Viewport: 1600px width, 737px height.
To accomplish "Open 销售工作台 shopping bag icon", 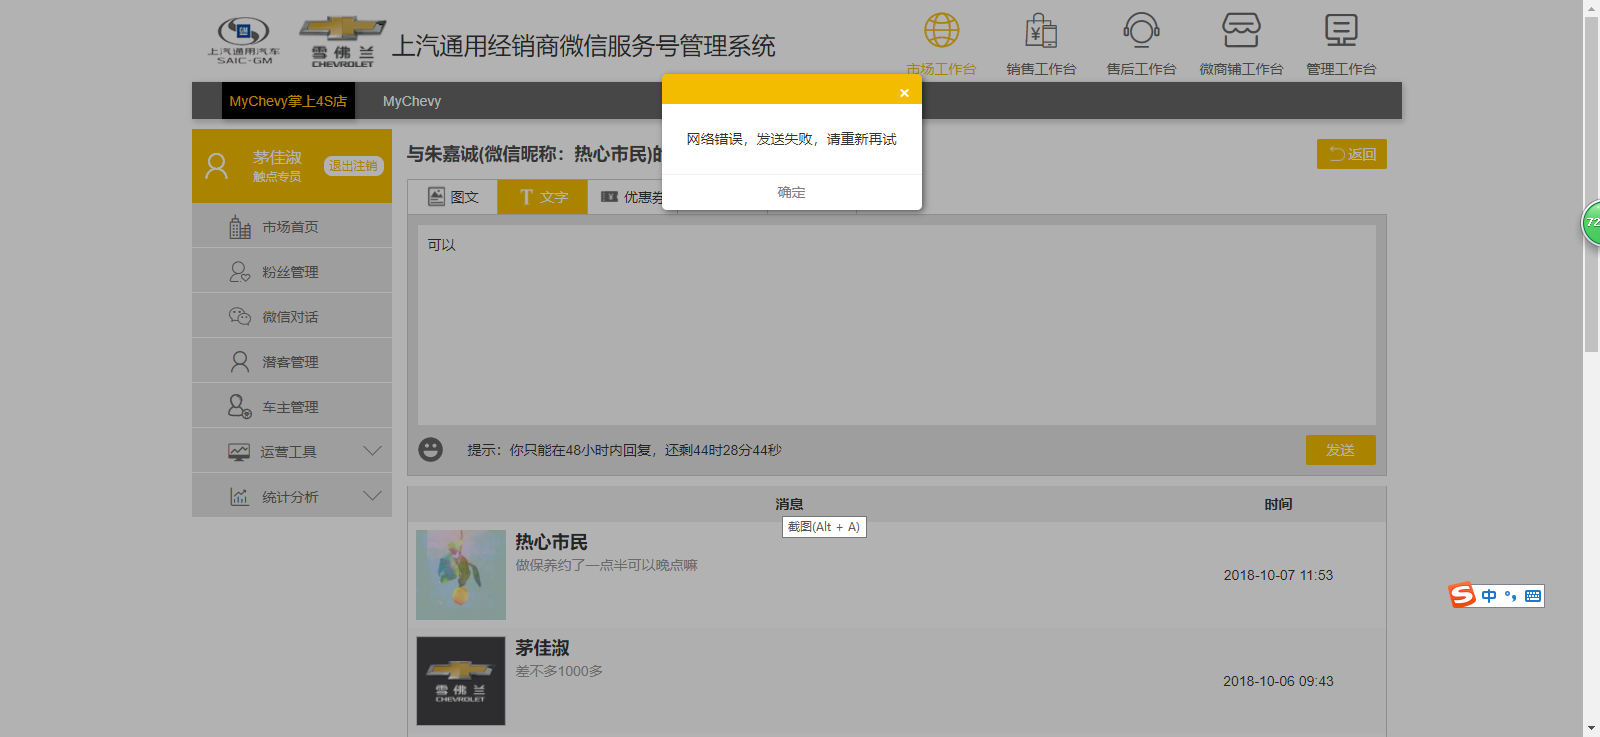I will pos(1041,31).
